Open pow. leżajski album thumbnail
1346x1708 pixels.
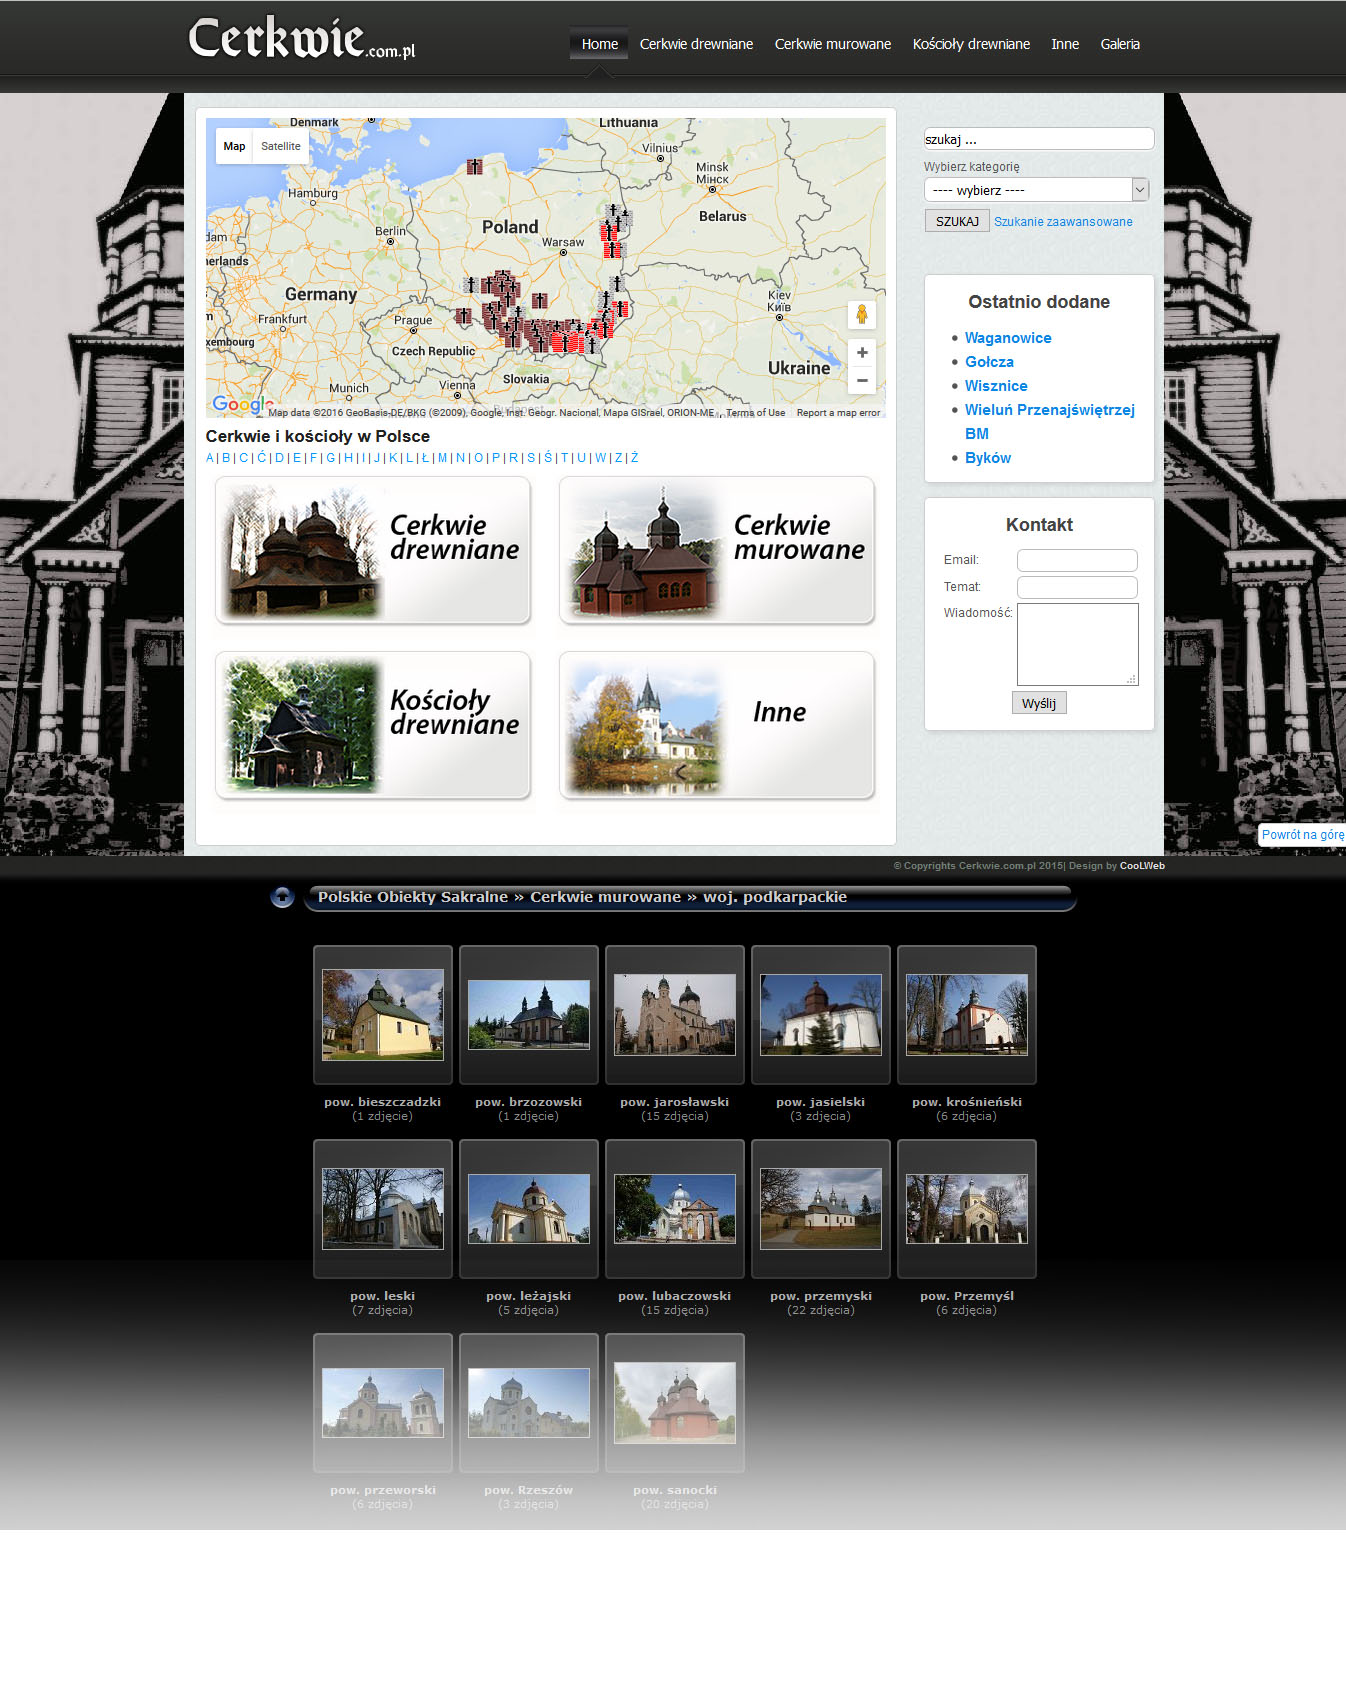tap(529, 1208)
